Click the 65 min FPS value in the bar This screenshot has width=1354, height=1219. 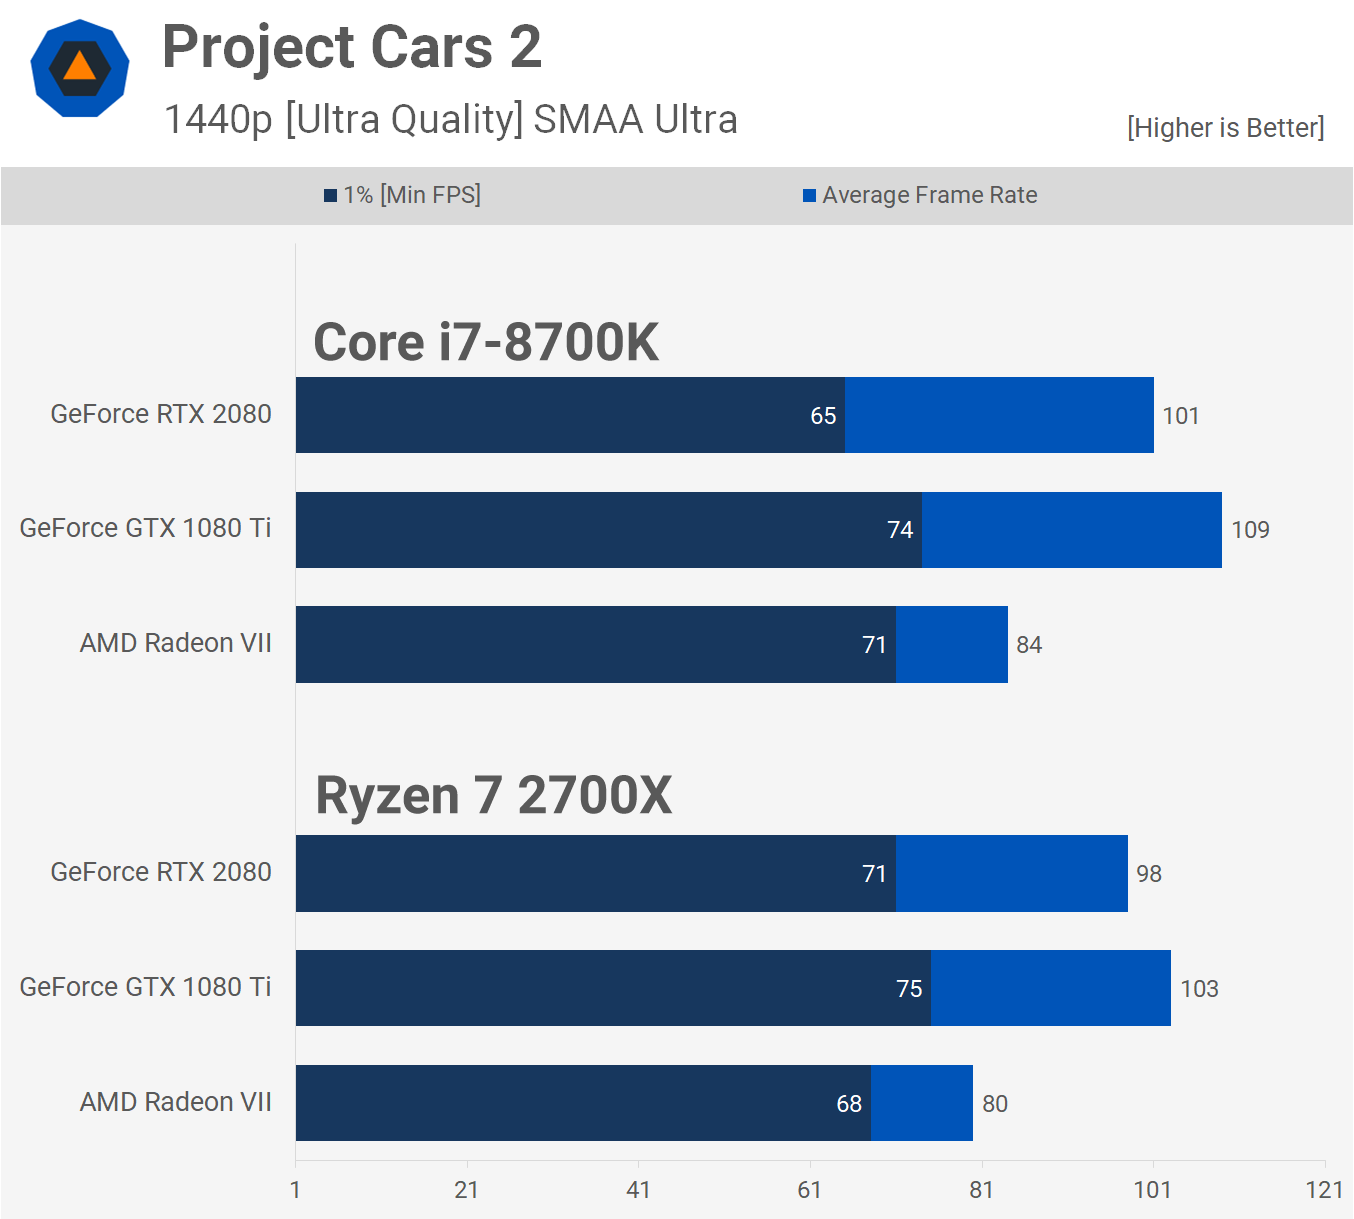pyautogui.click(x=823, y=416)
